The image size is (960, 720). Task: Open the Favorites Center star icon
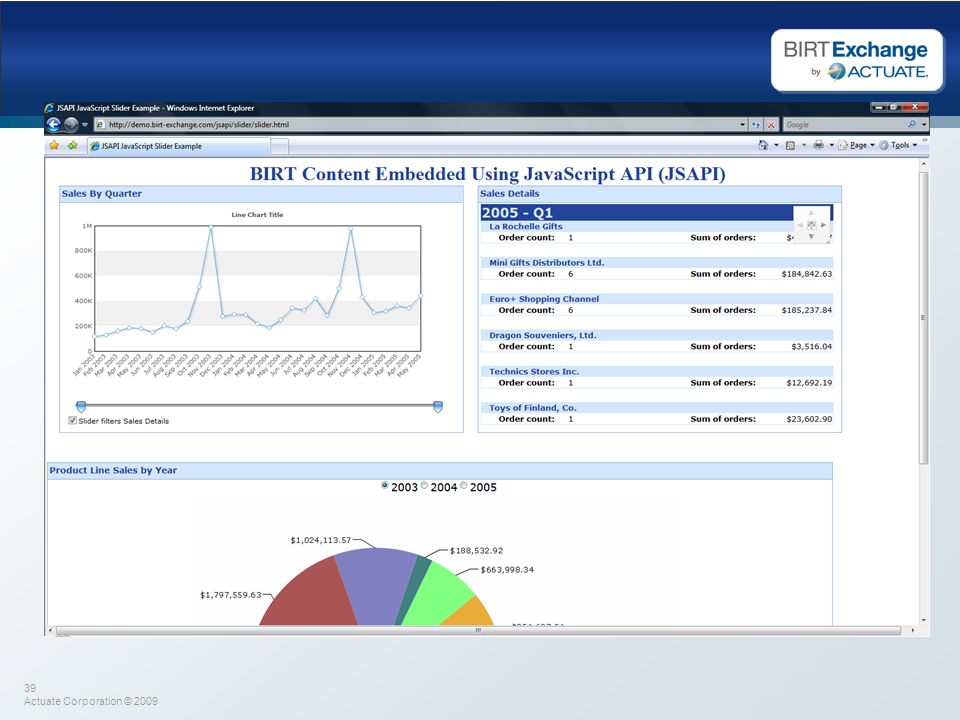[x=54, y=146]
